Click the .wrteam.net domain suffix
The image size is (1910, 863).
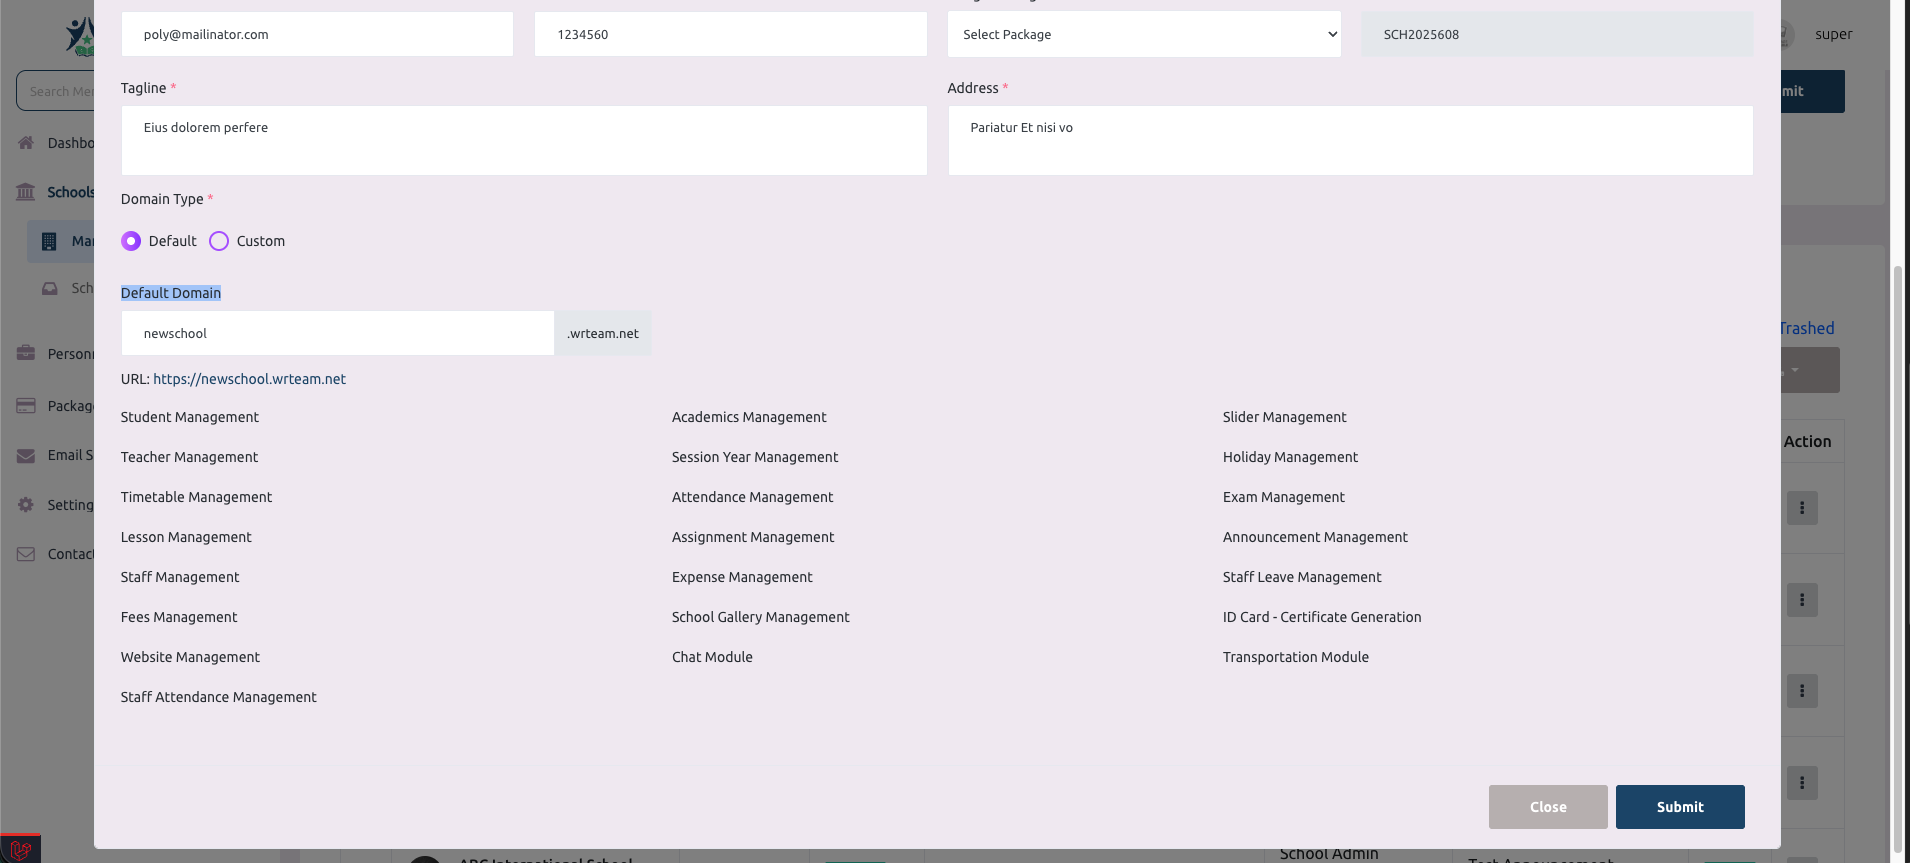(x=603, y=333)
